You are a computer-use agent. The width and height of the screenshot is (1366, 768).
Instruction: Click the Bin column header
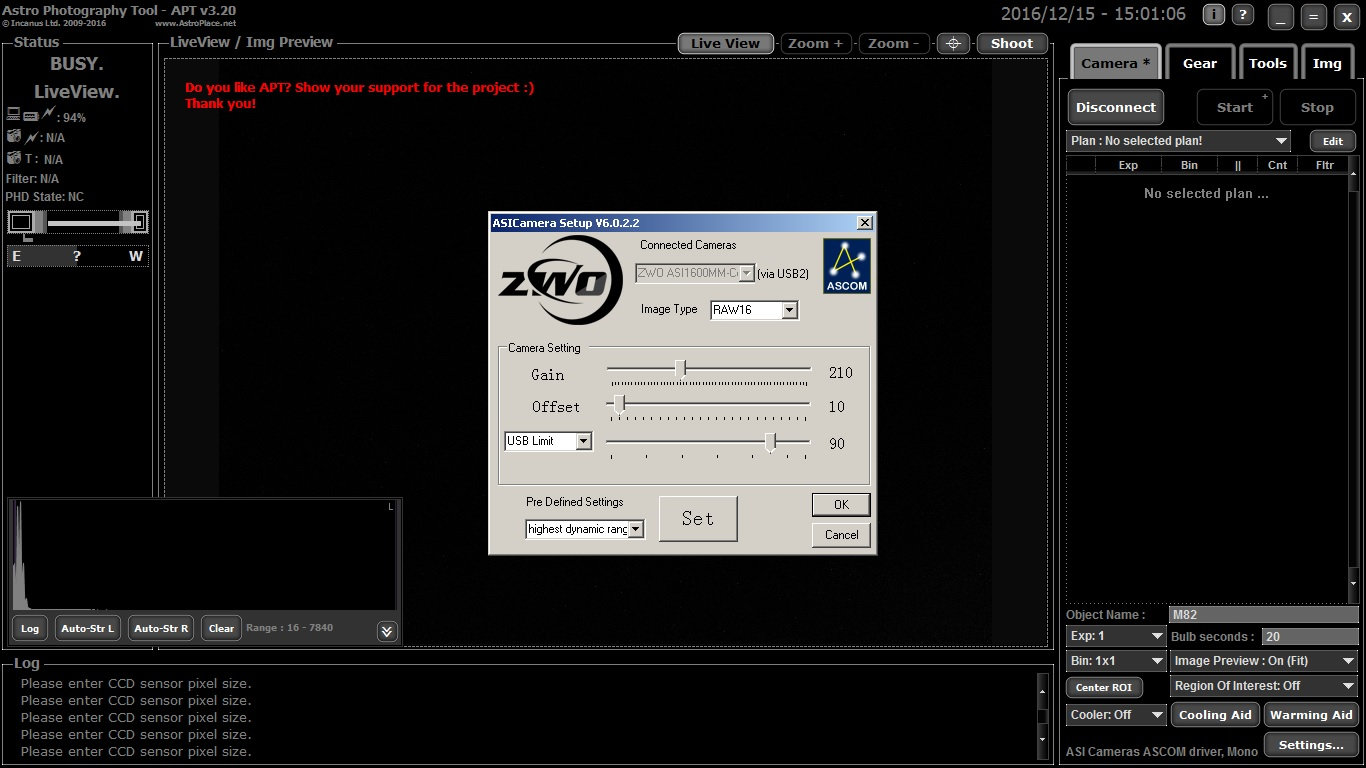[1189, 165]
